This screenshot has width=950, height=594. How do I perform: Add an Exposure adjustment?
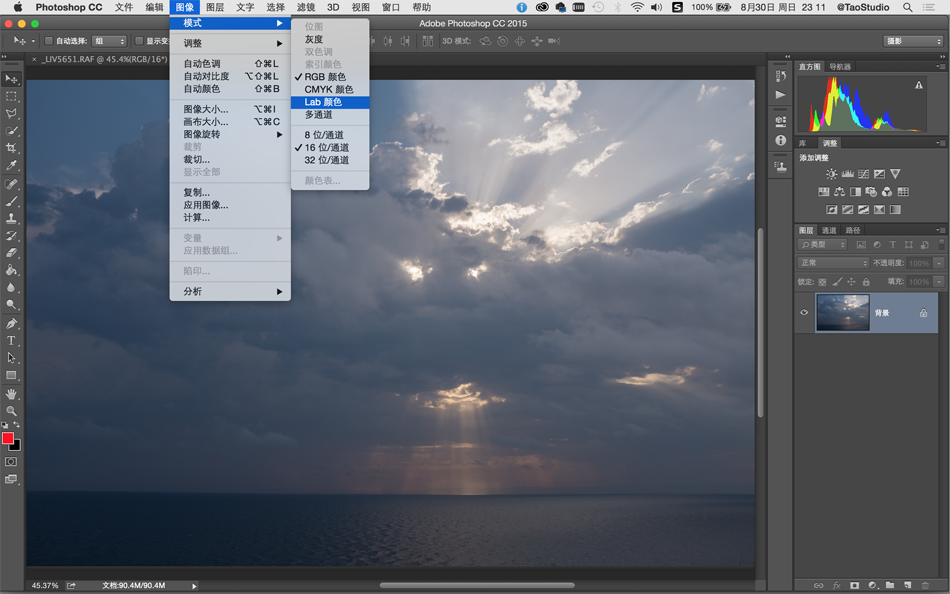879,174
